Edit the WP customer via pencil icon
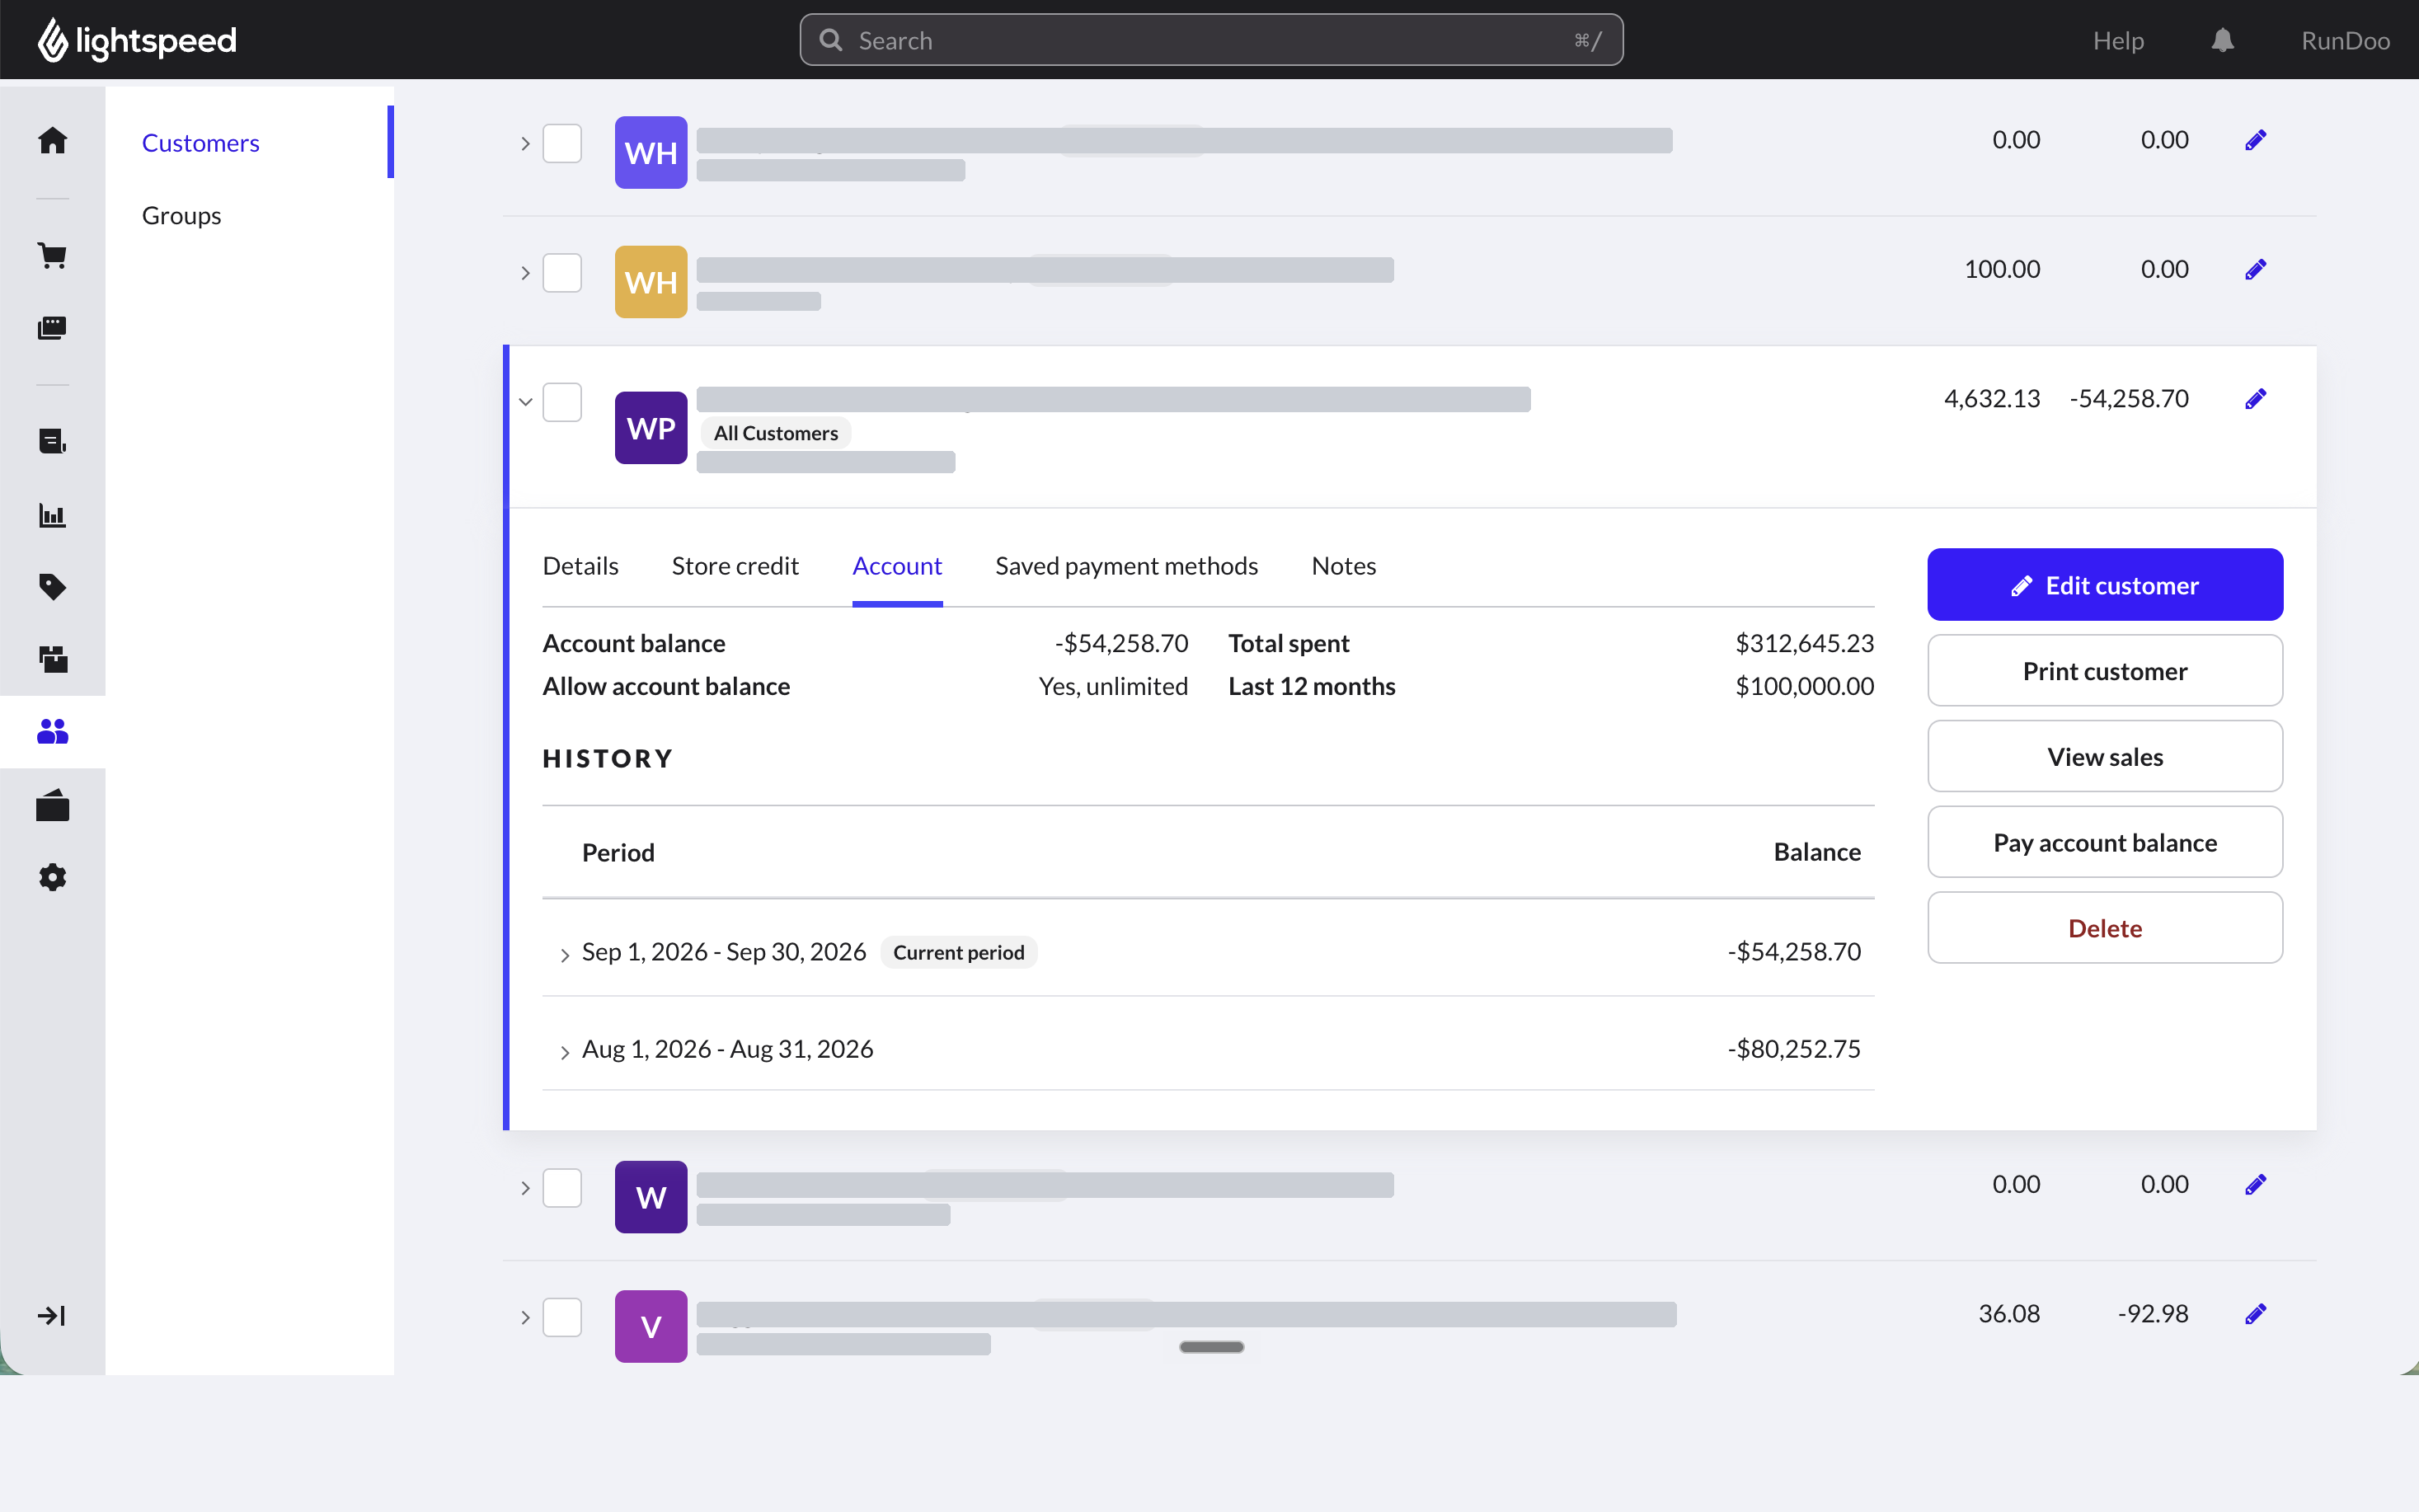The height and width of the screenshot is (1512, 2419). [2255, 399]
